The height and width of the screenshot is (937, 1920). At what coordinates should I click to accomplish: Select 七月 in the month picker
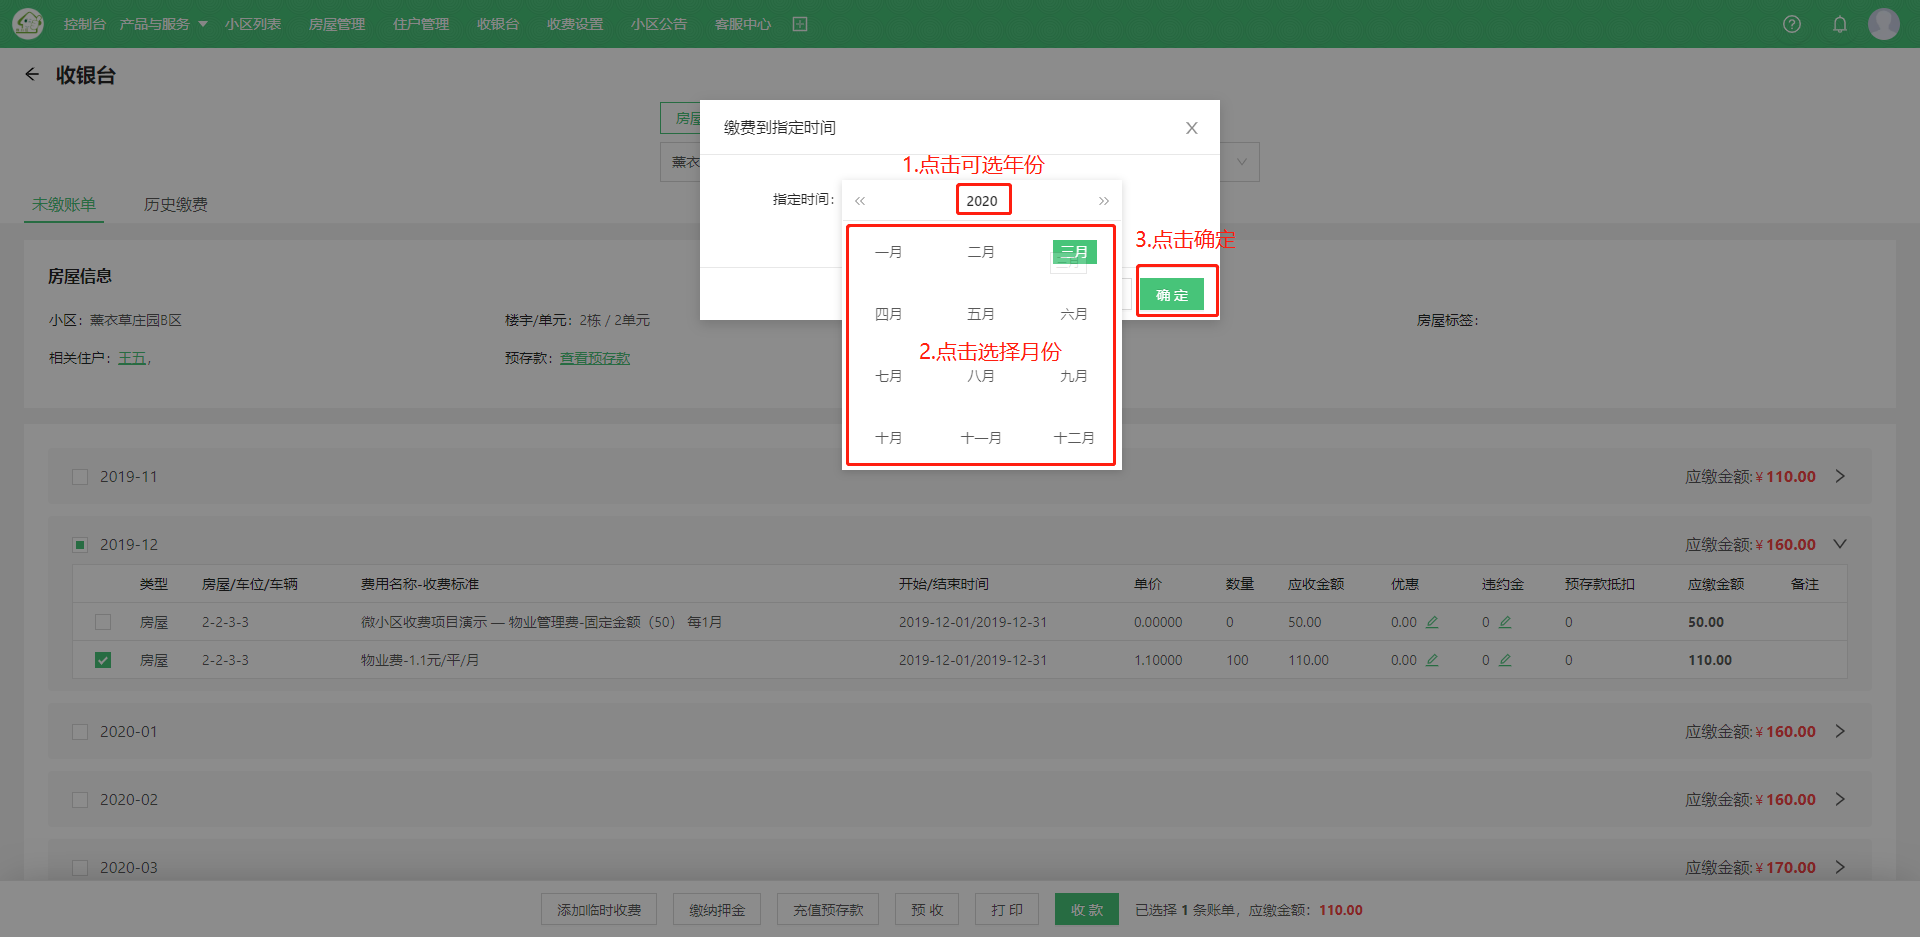click(889, 376)
